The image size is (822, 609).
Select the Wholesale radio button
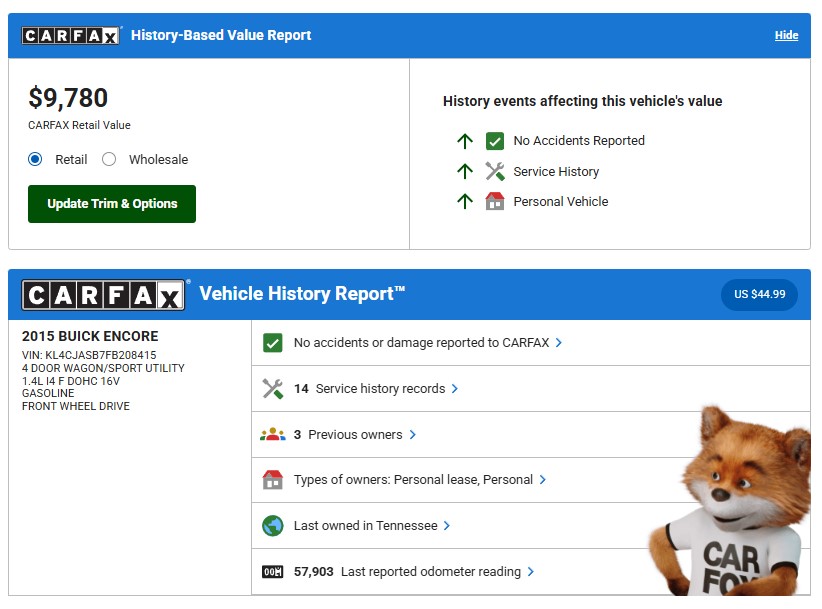(109, 159)
